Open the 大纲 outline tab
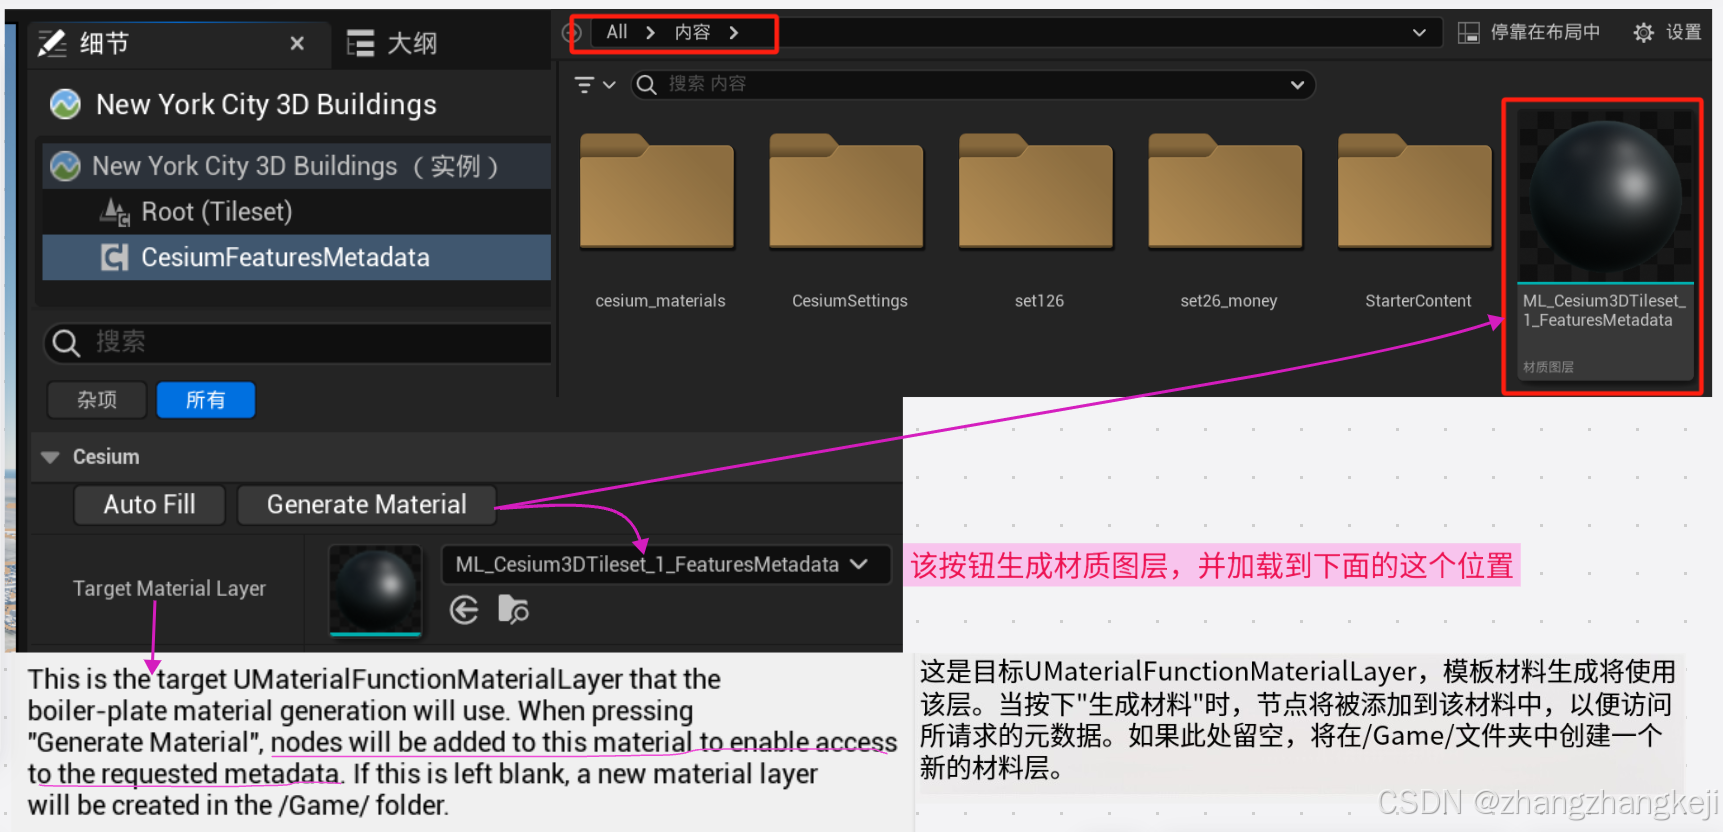Image resolution: width=1723 pixels, height=832 pixels. [392, 43]
